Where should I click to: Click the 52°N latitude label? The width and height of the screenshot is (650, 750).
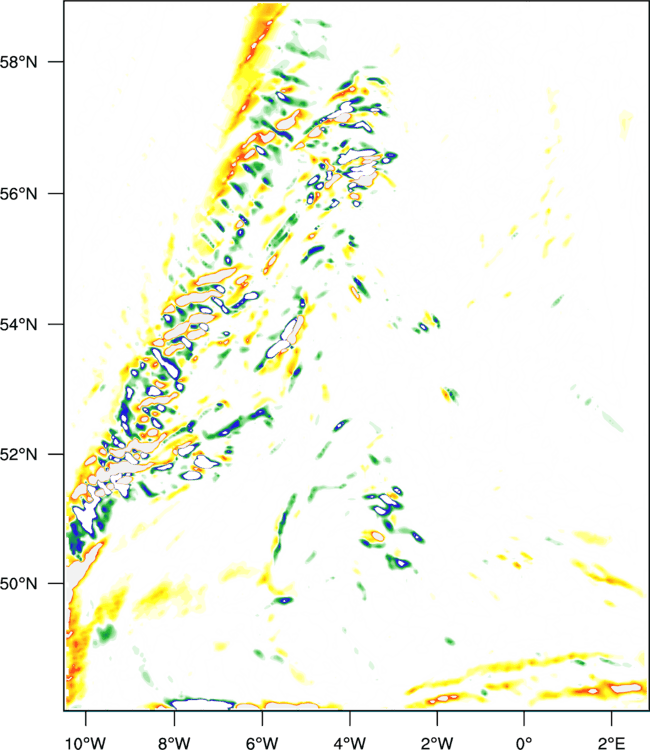(18, 454)
